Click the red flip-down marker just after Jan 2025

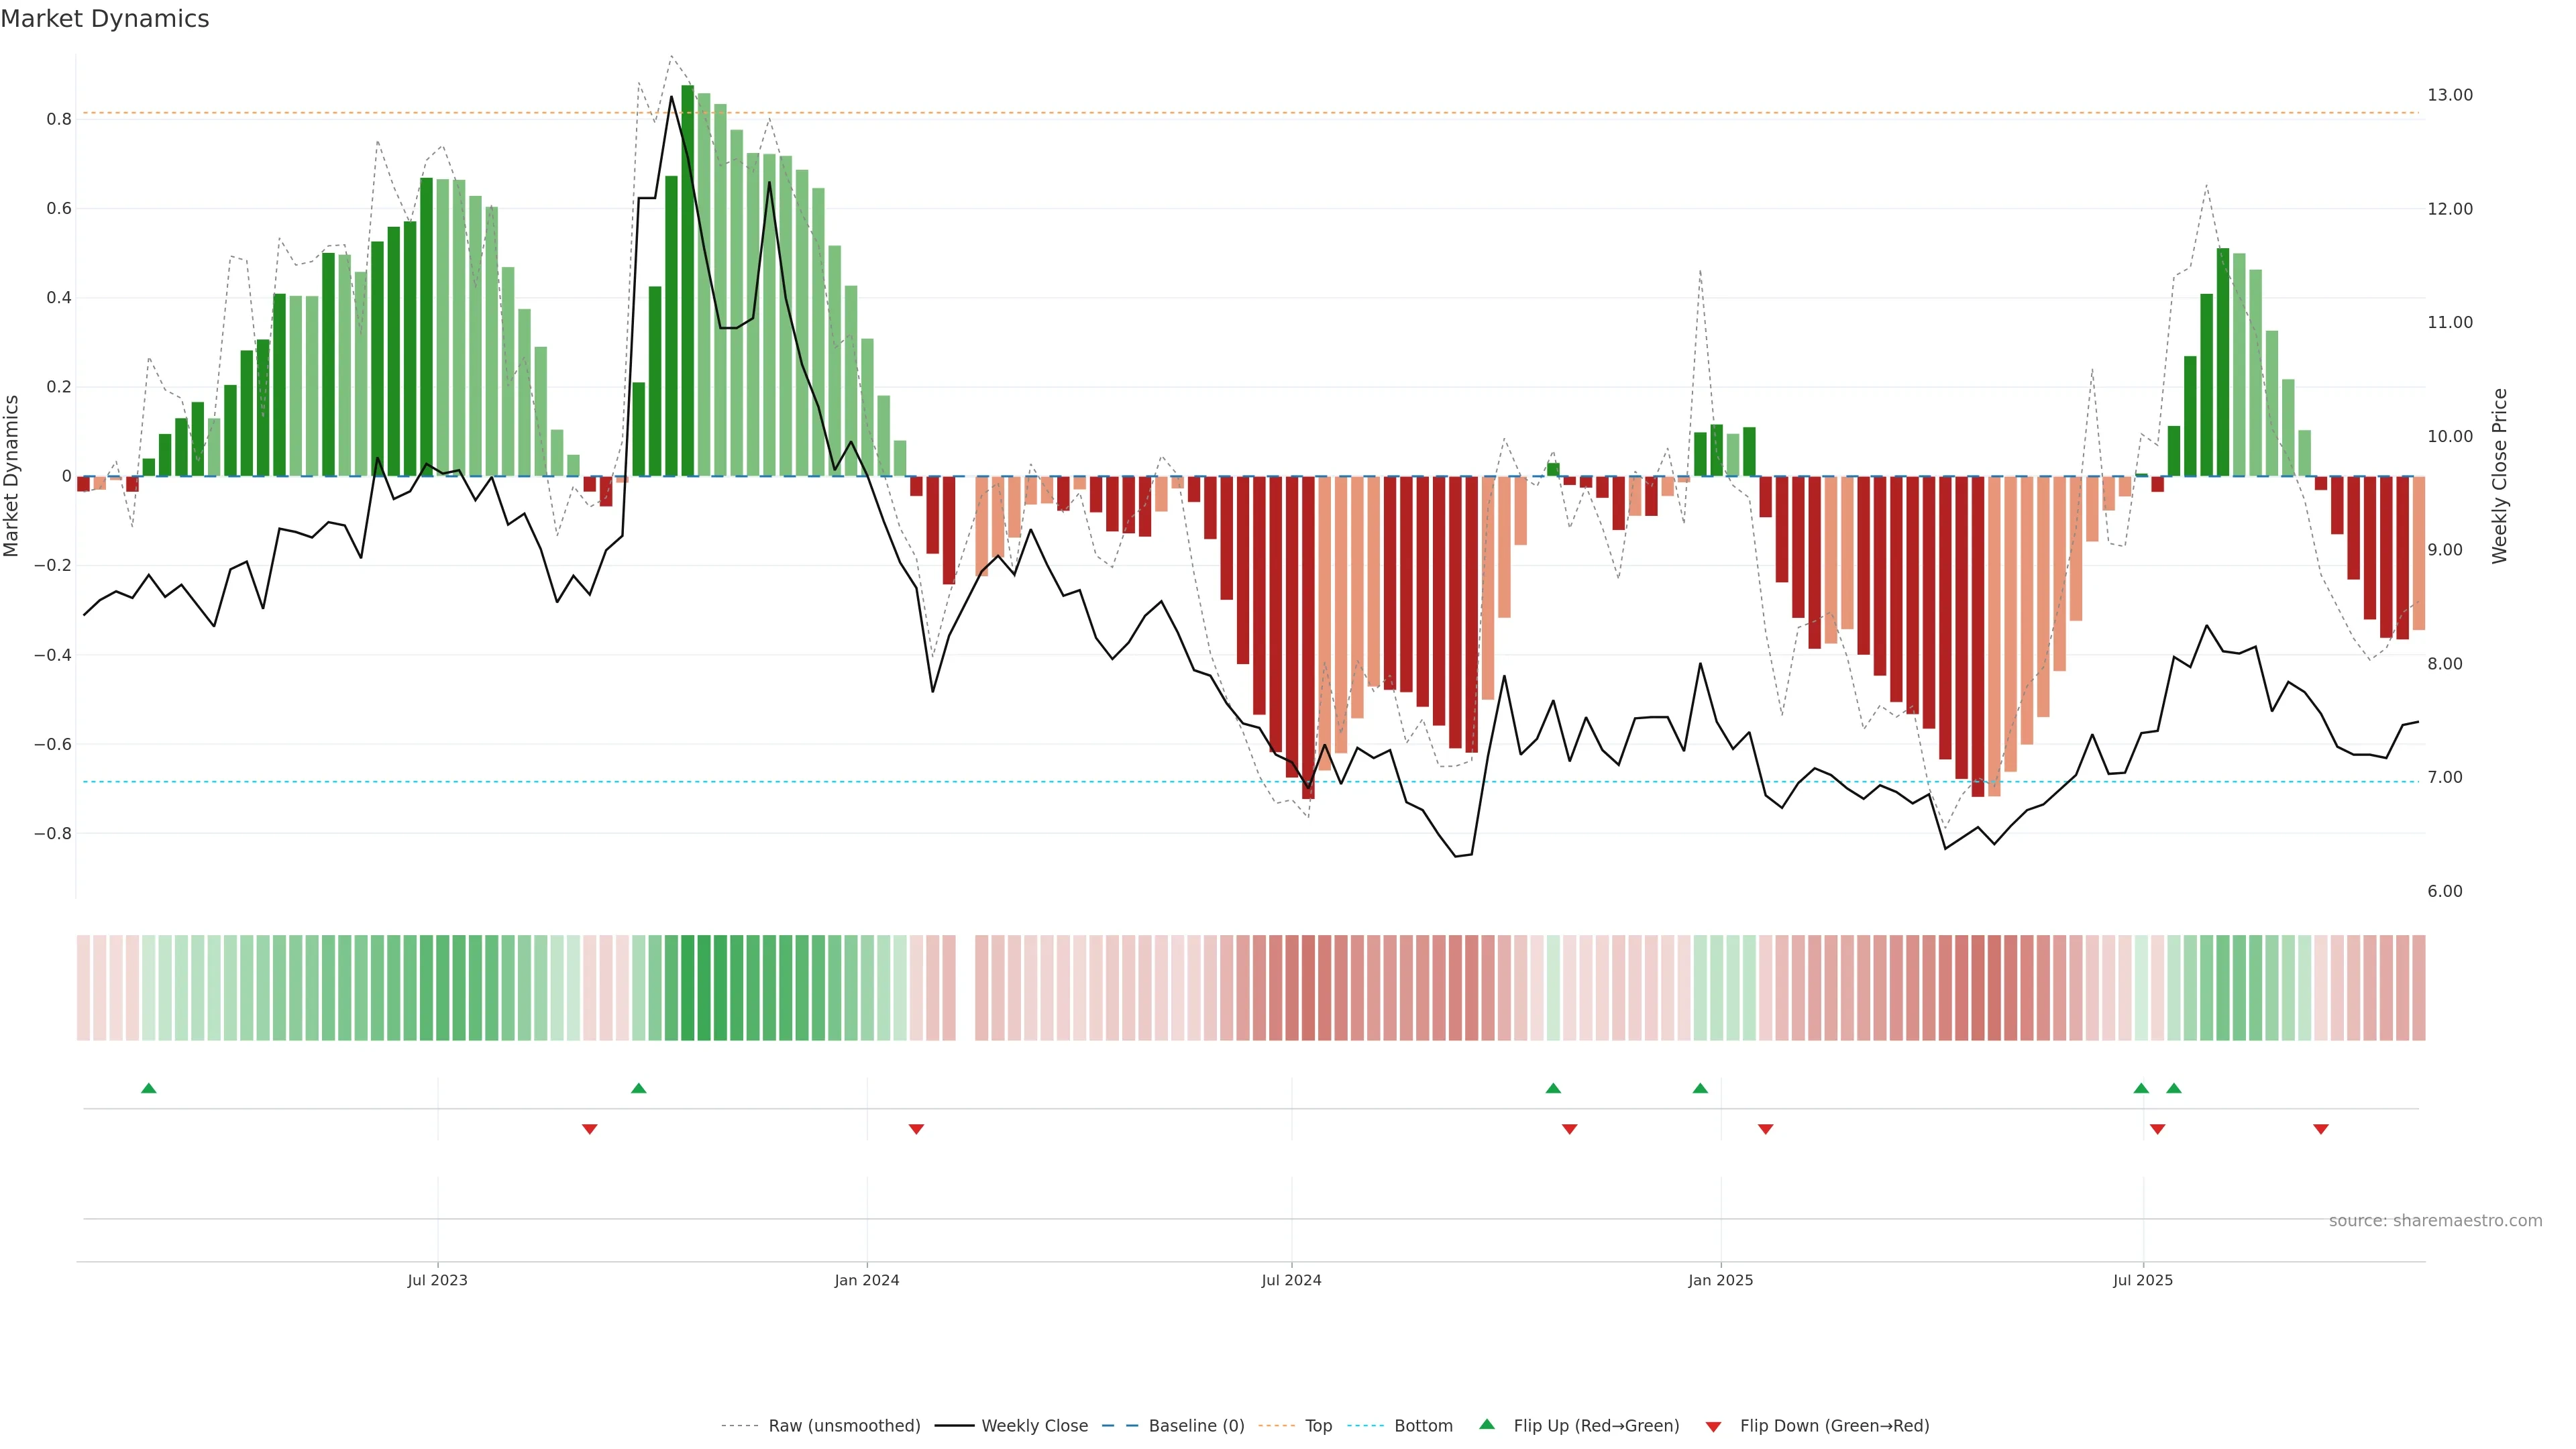coord(1766,1129)
